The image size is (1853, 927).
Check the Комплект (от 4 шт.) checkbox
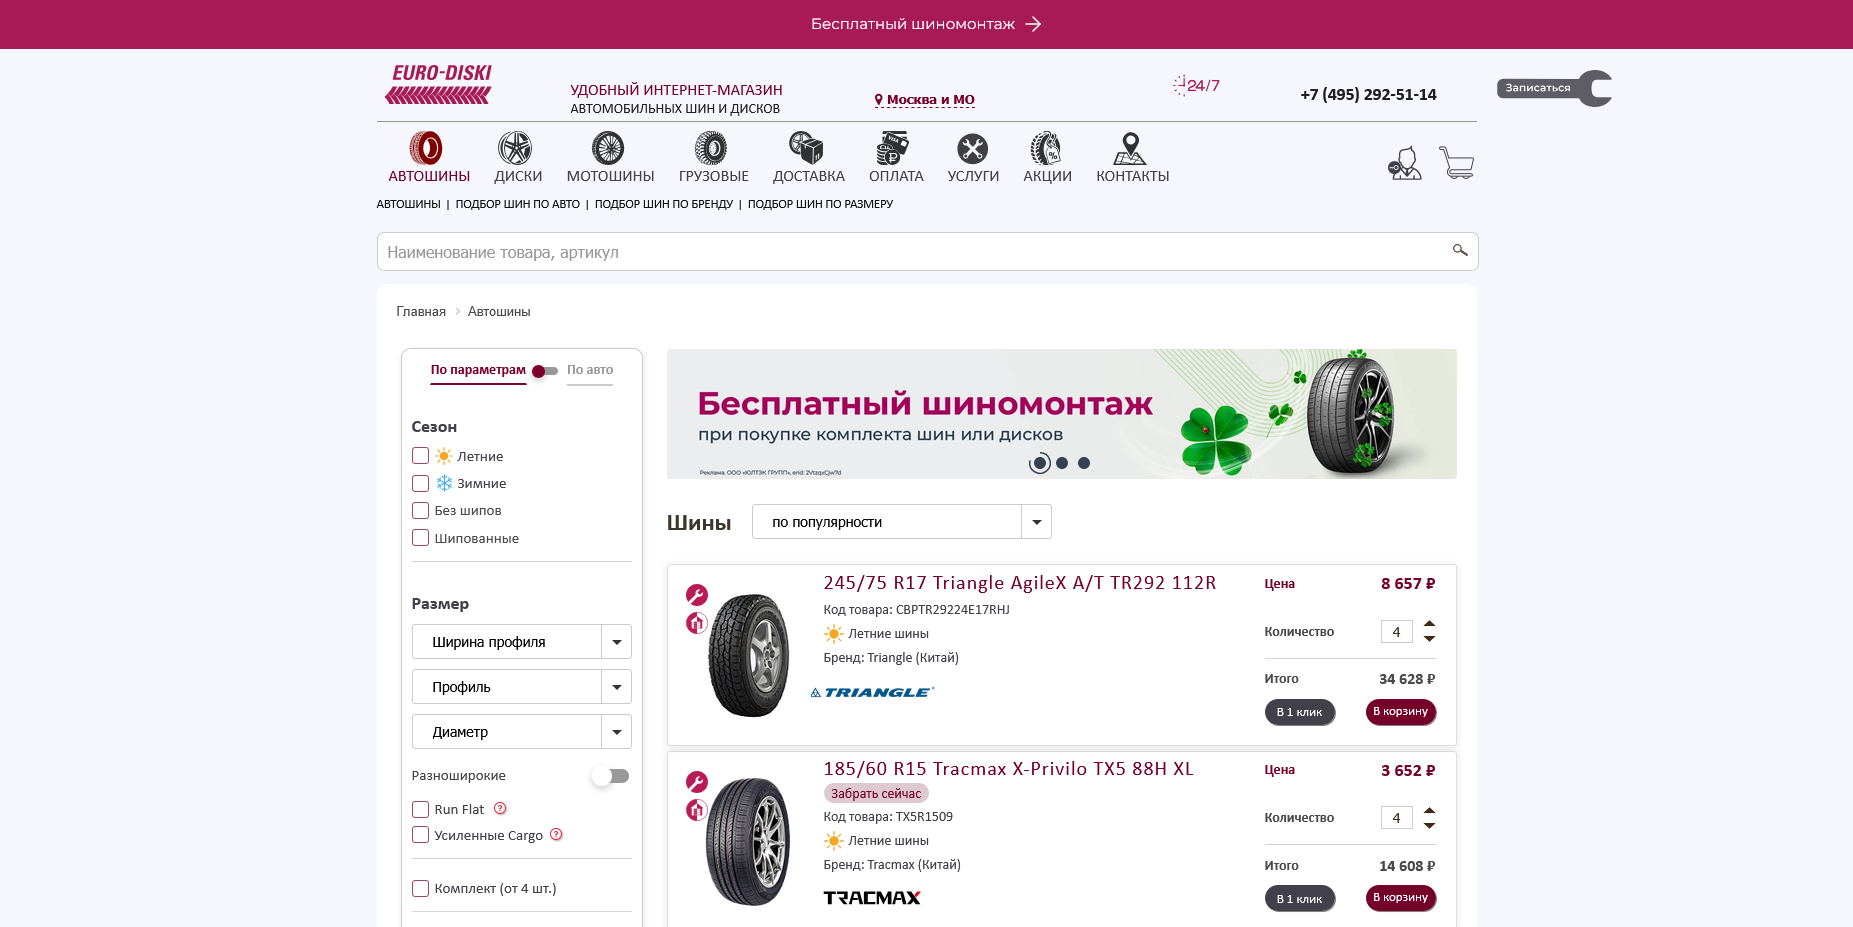(421, 888)
